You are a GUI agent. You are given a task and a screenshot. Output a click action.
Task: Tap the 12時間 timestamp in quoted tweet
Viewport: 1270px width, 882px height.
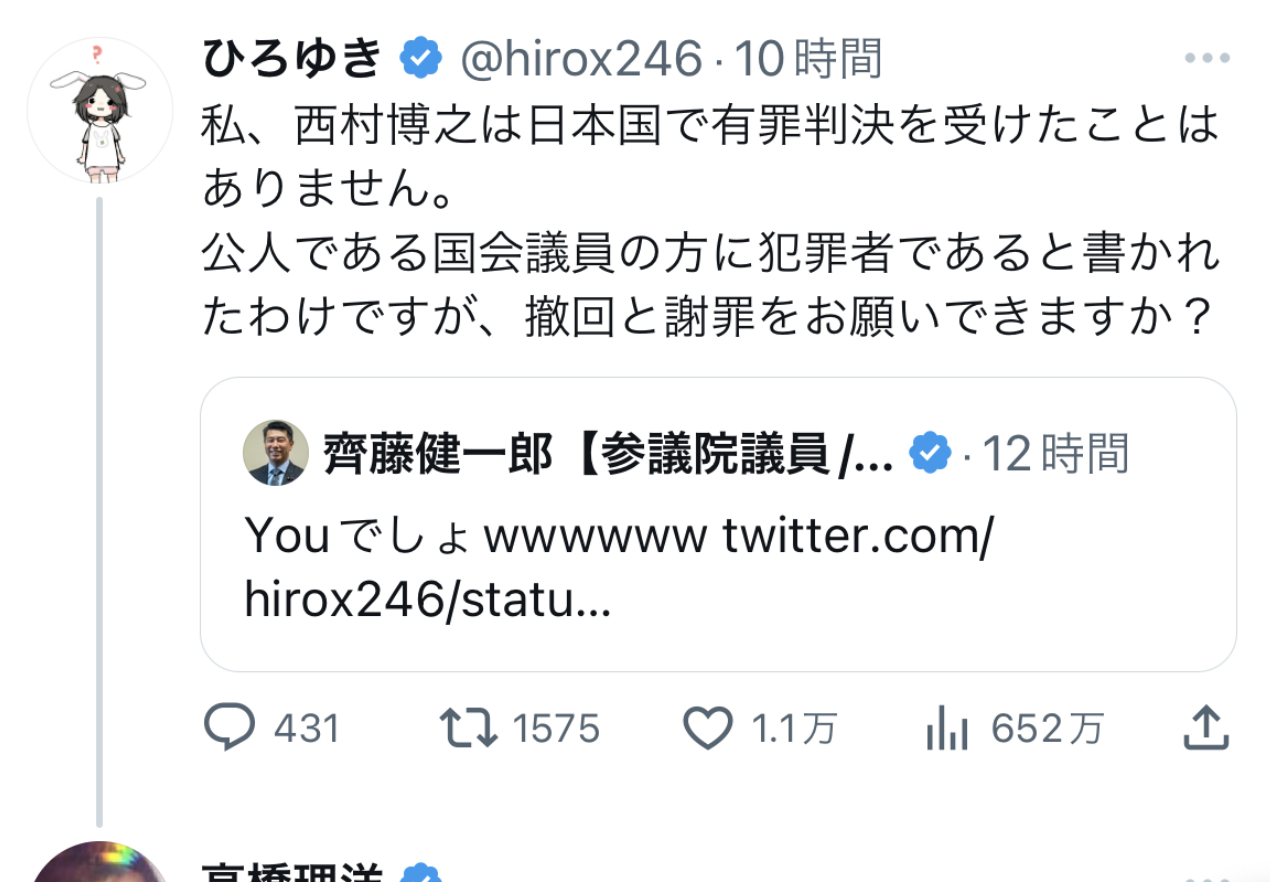click(x=1056, y=454)
